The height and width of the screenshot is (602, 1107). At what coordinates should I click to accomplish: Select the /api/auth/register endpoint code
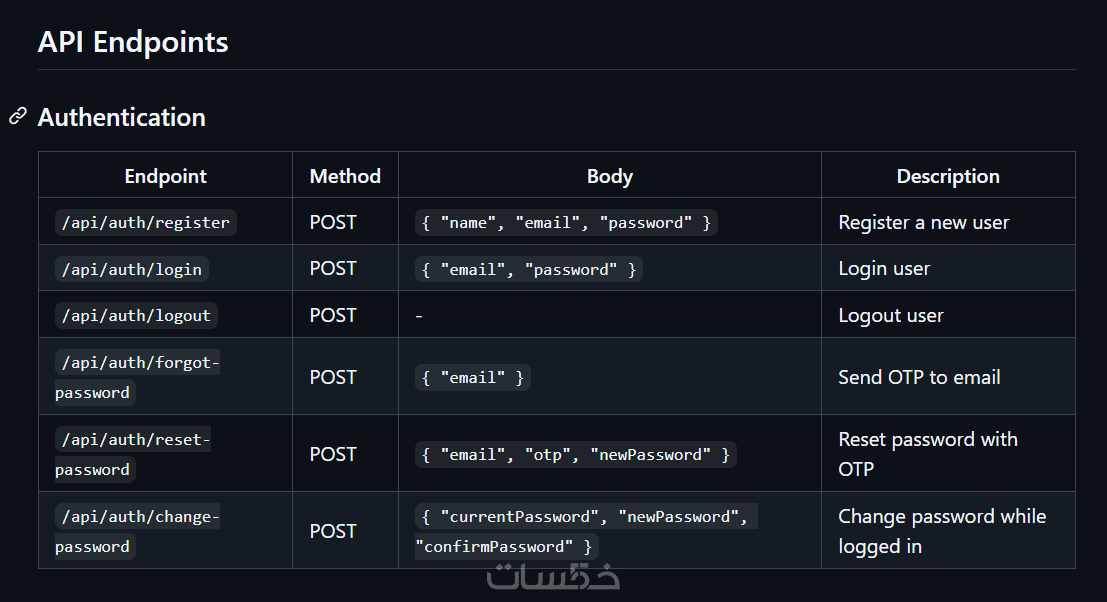145,222
